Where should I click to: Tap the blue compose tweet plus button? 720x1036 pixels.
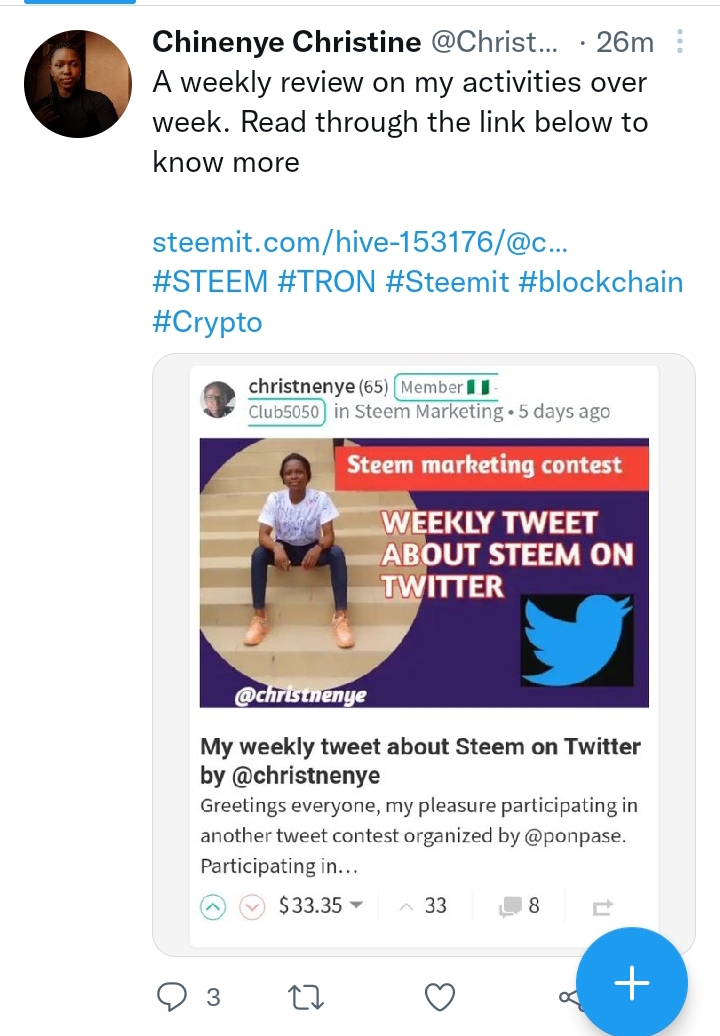tap(632, 984)
